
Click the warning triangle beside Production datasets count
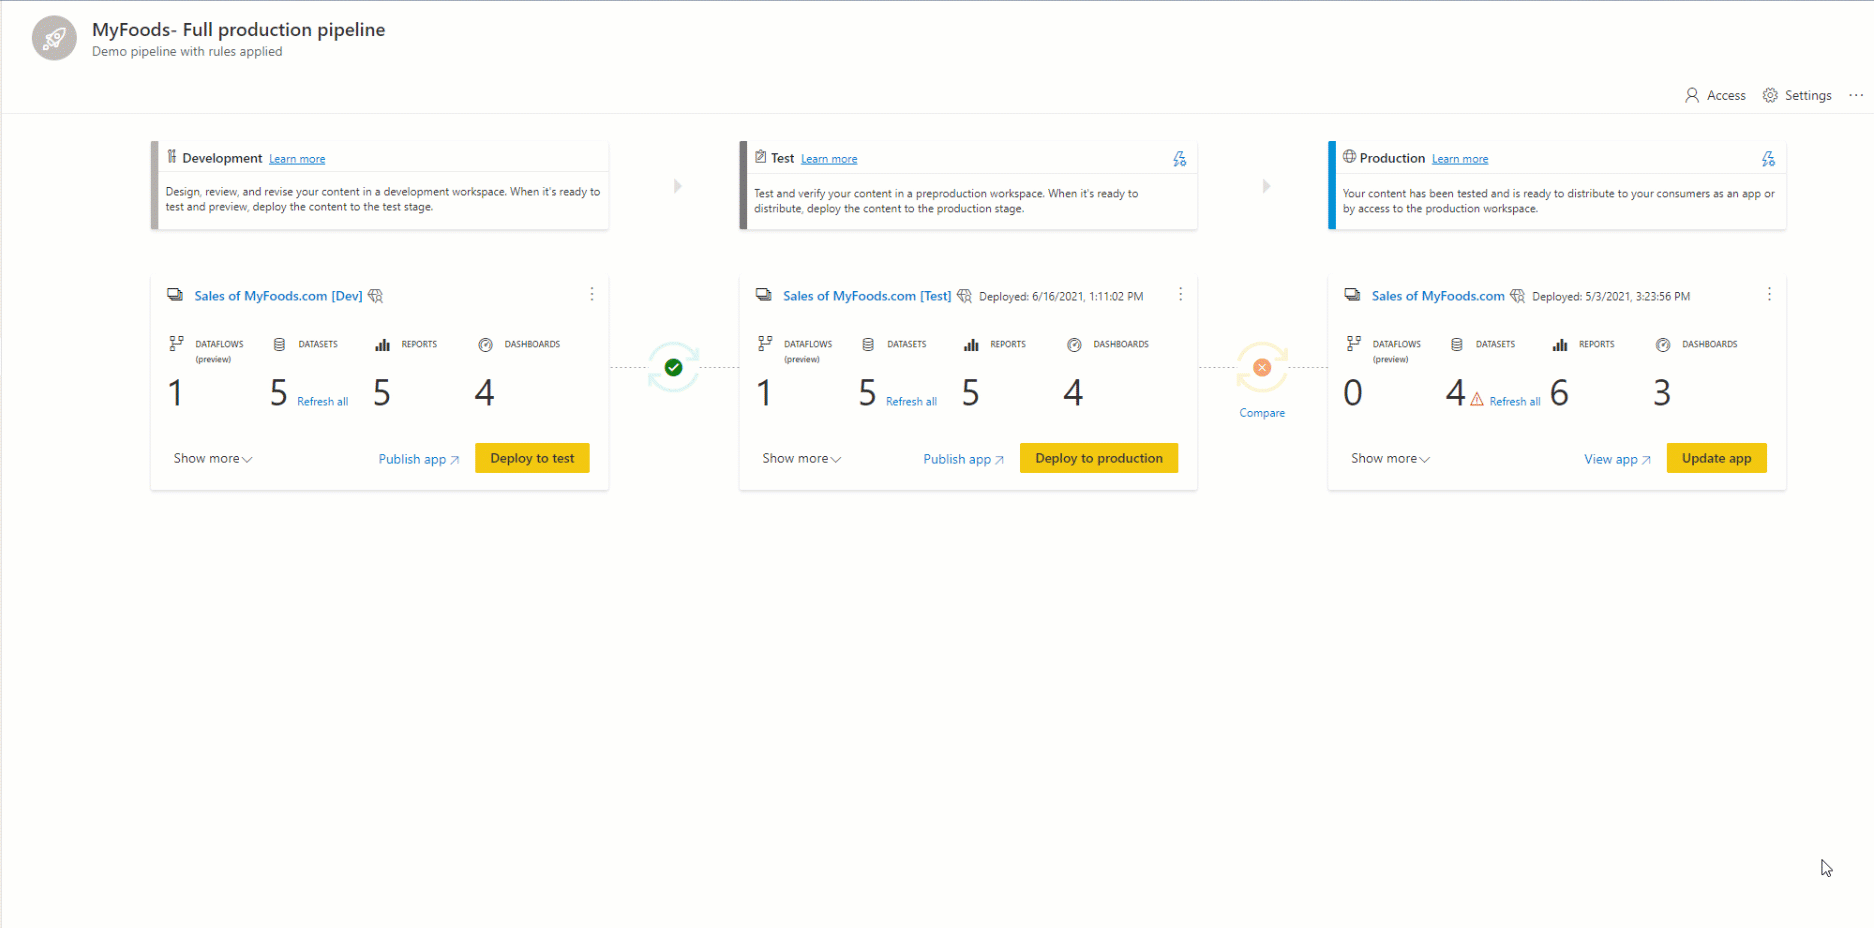pos(1478,397)
